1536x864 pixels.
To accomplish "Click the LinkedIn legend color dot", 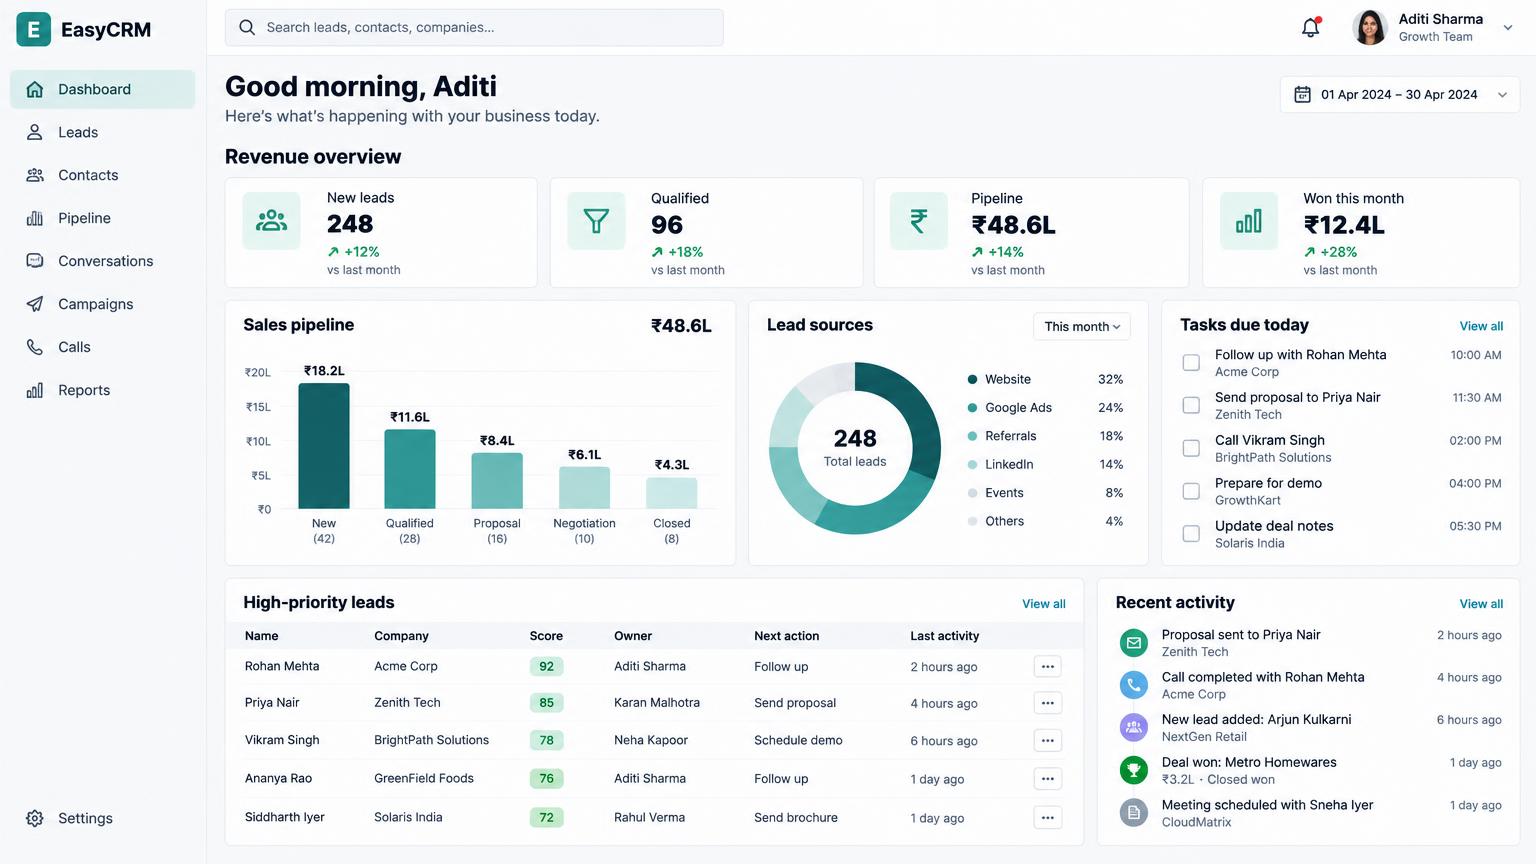I will [x=972, y=464].
